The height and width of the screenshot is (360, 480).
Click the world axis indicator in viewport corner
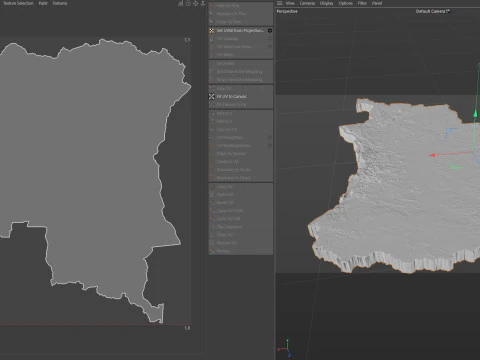pyautogui.click(x=285, y=349)
